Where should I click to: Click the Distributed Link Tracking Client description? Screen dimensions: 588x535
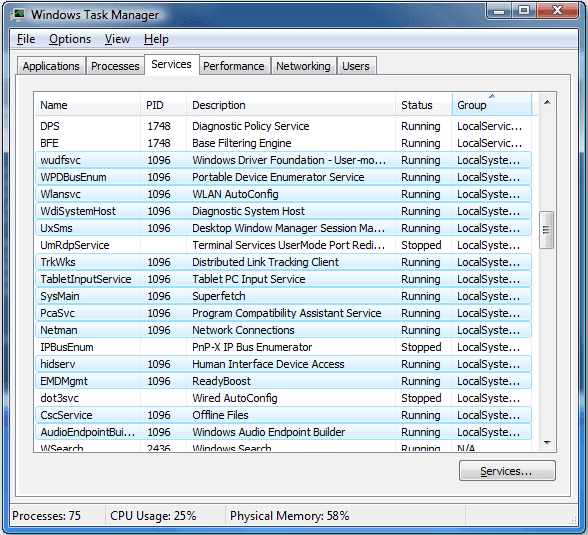pos(265,262)
